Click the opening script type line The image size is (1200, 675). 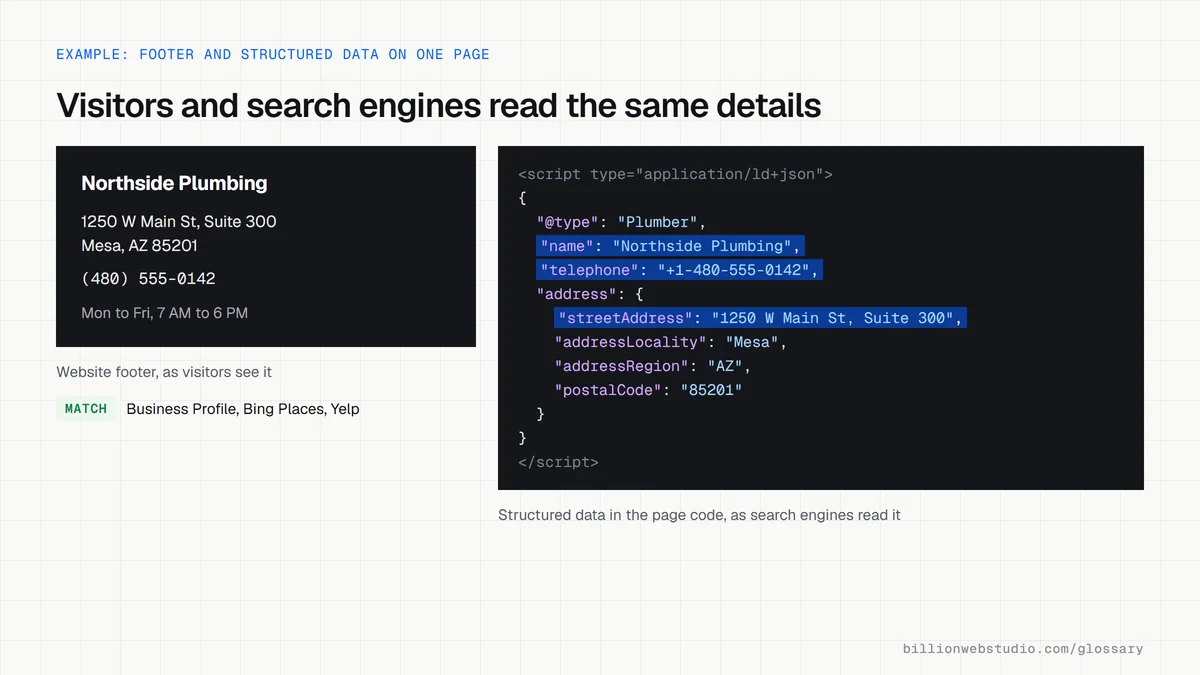(x=675, y=174)
